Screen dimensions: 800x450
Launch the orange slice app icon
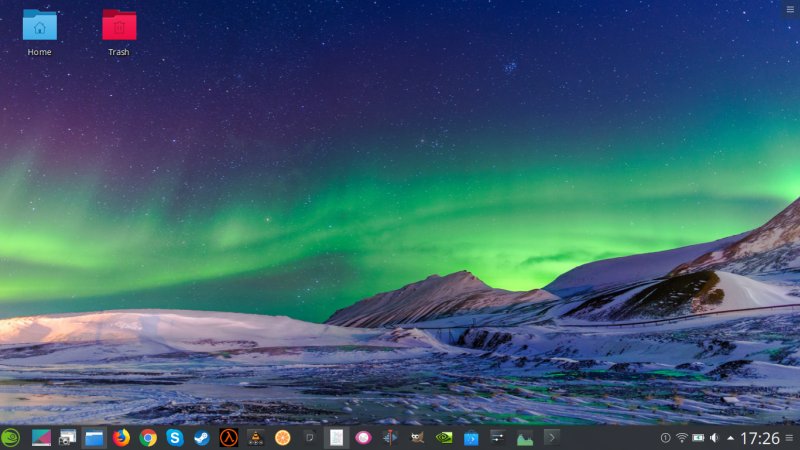[x=282, y=438]
